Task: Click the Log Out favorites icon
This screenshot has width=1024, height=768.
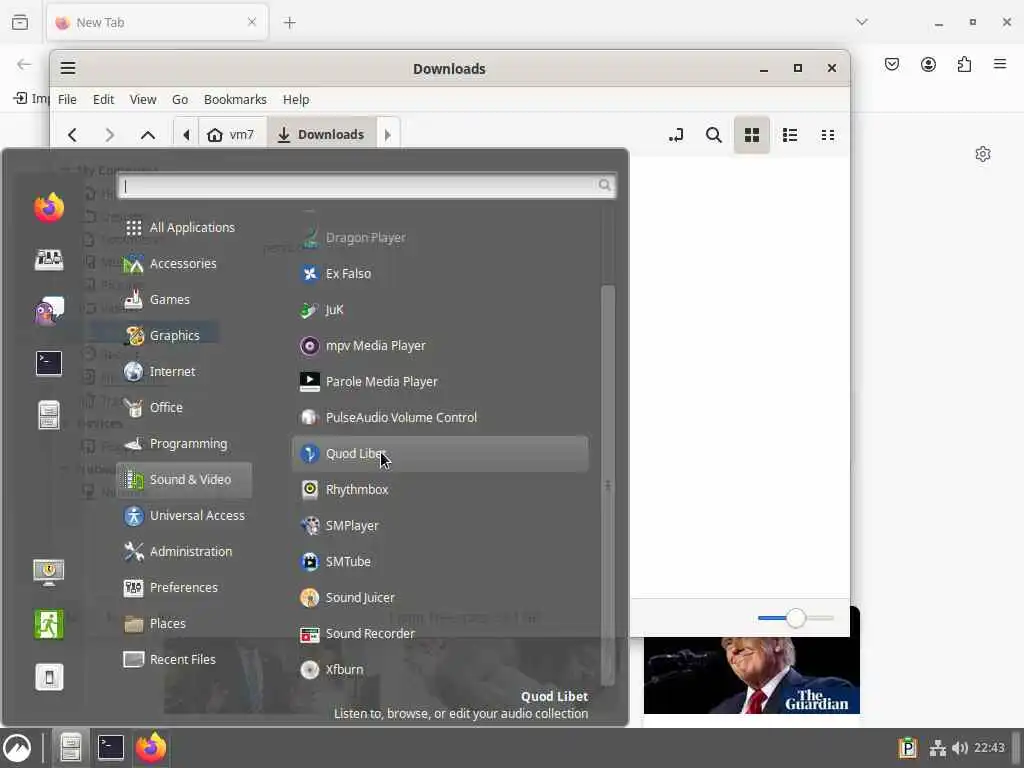Action: 49,624
